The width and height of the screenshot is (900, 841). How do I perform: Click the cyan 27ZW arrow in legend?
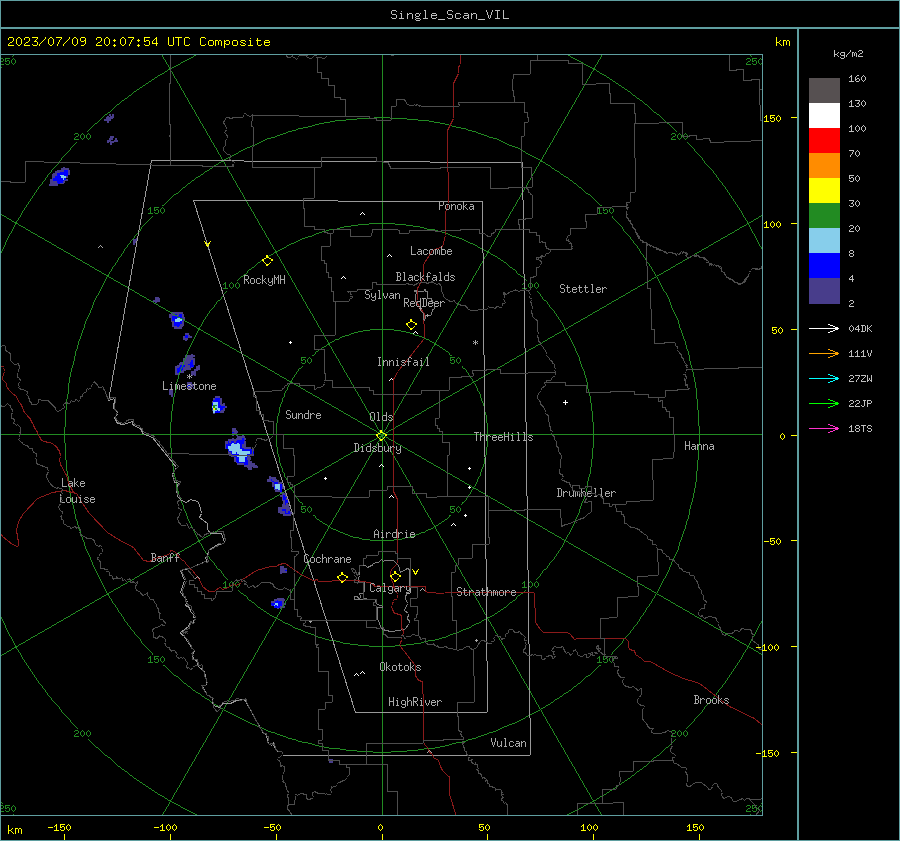point(824,378)
